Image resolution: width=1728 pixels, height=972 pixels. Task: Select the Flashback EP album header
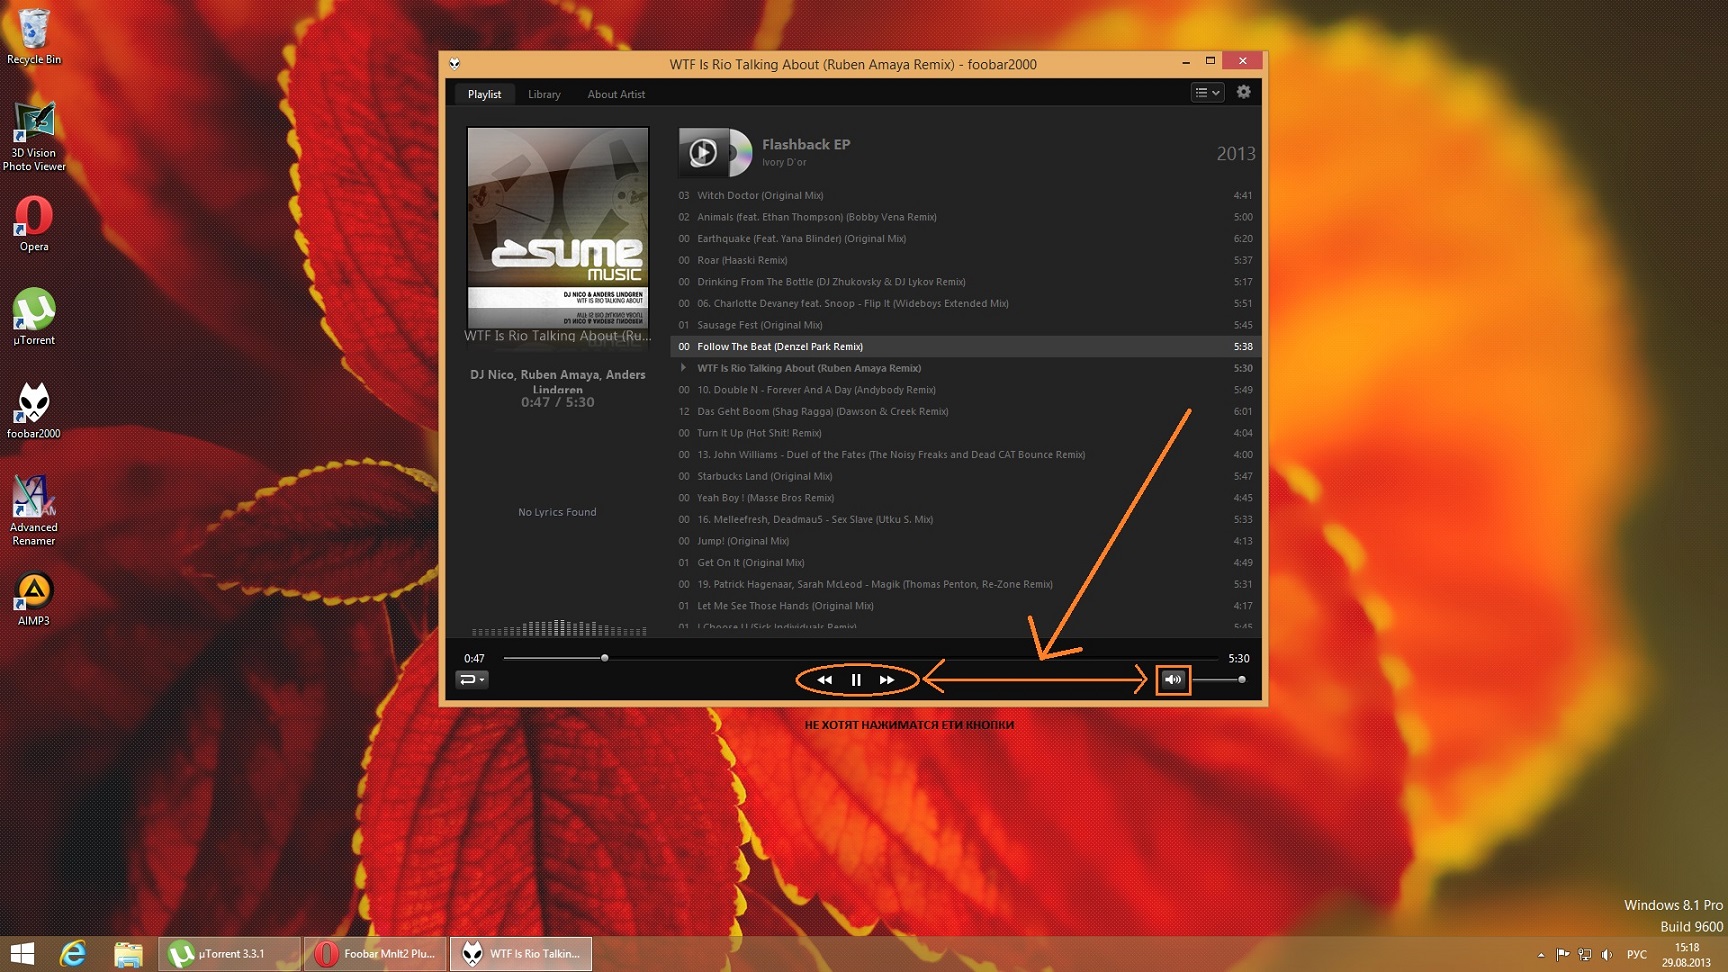[967, 152]
